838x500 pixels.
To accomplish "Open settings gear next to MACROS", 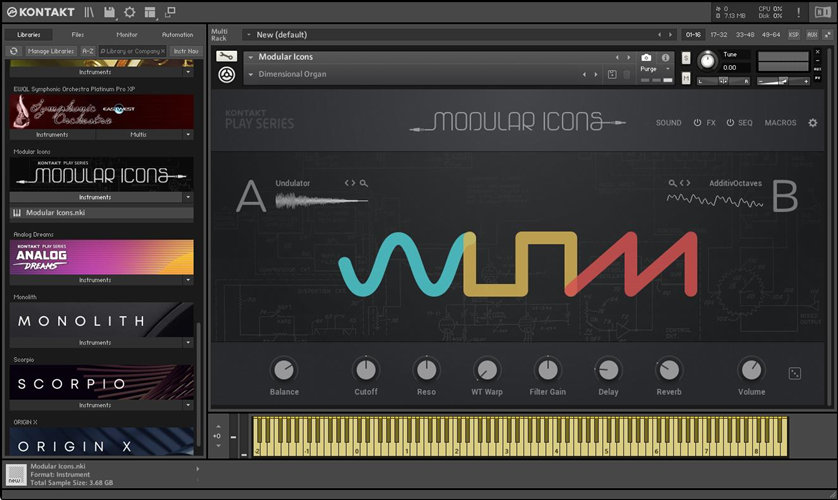I will point(813,123).
